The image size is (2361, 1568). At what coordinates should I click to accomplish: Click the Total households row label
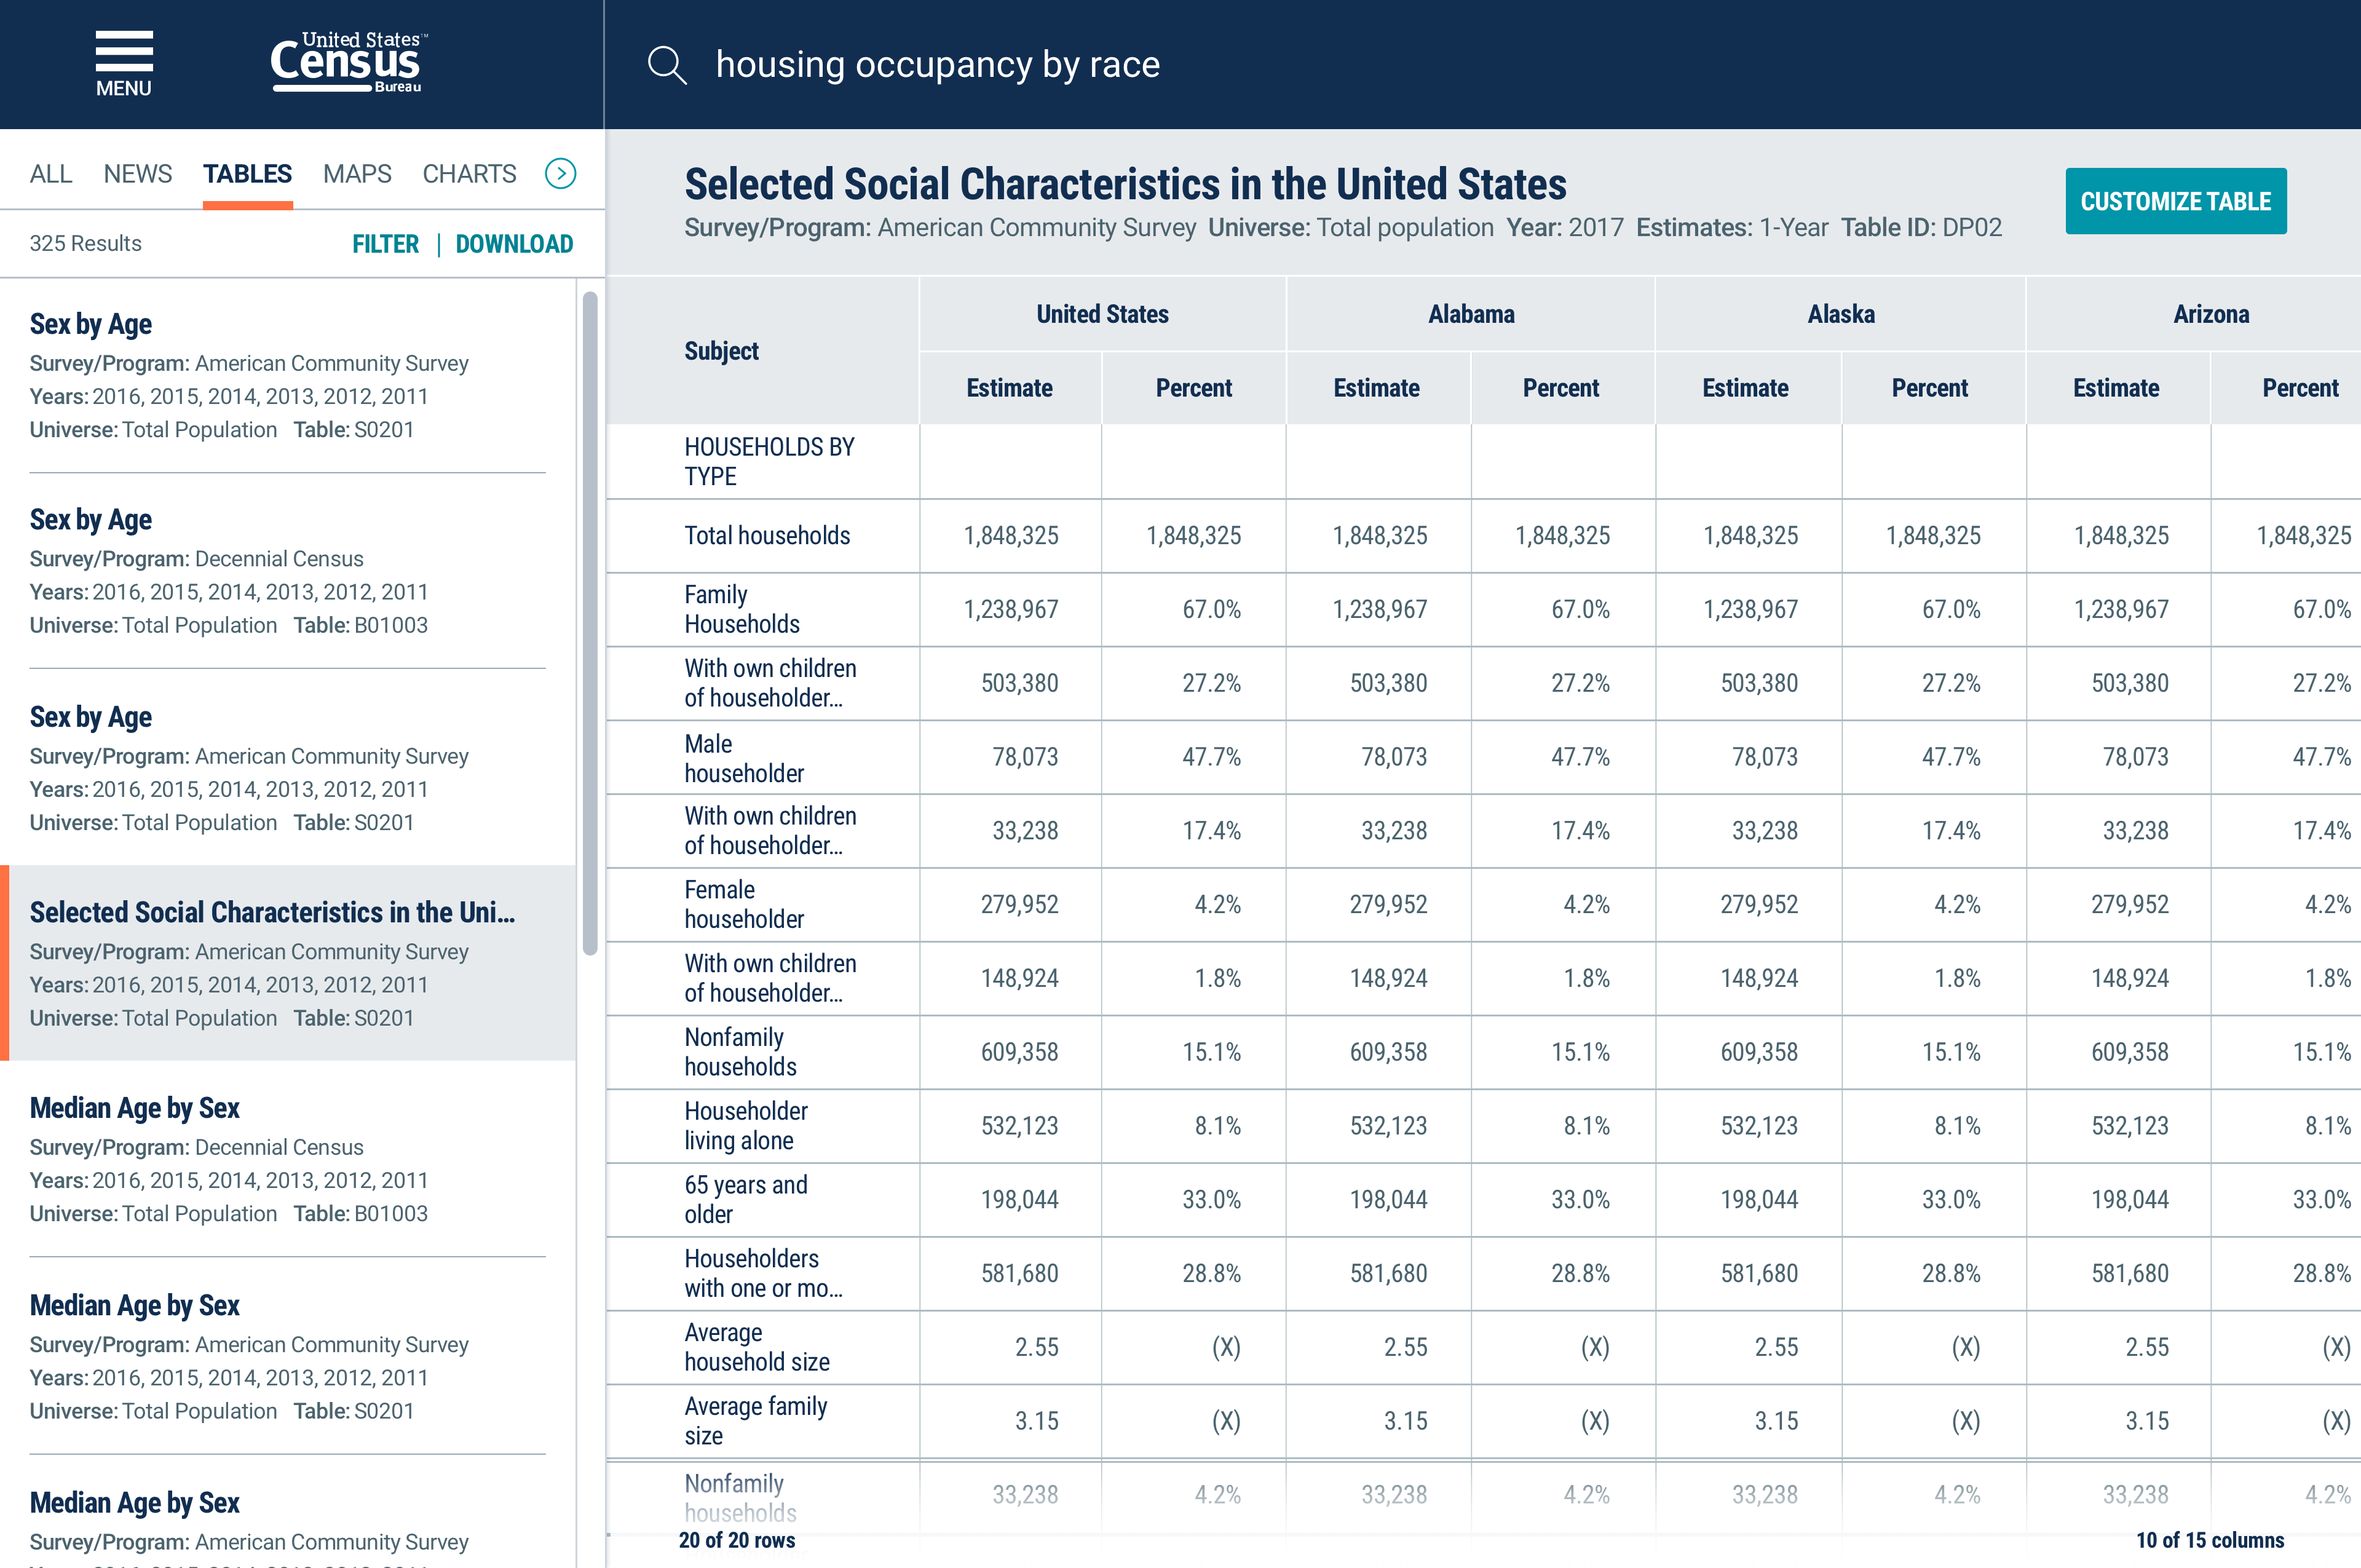click(x=767, y=536)
